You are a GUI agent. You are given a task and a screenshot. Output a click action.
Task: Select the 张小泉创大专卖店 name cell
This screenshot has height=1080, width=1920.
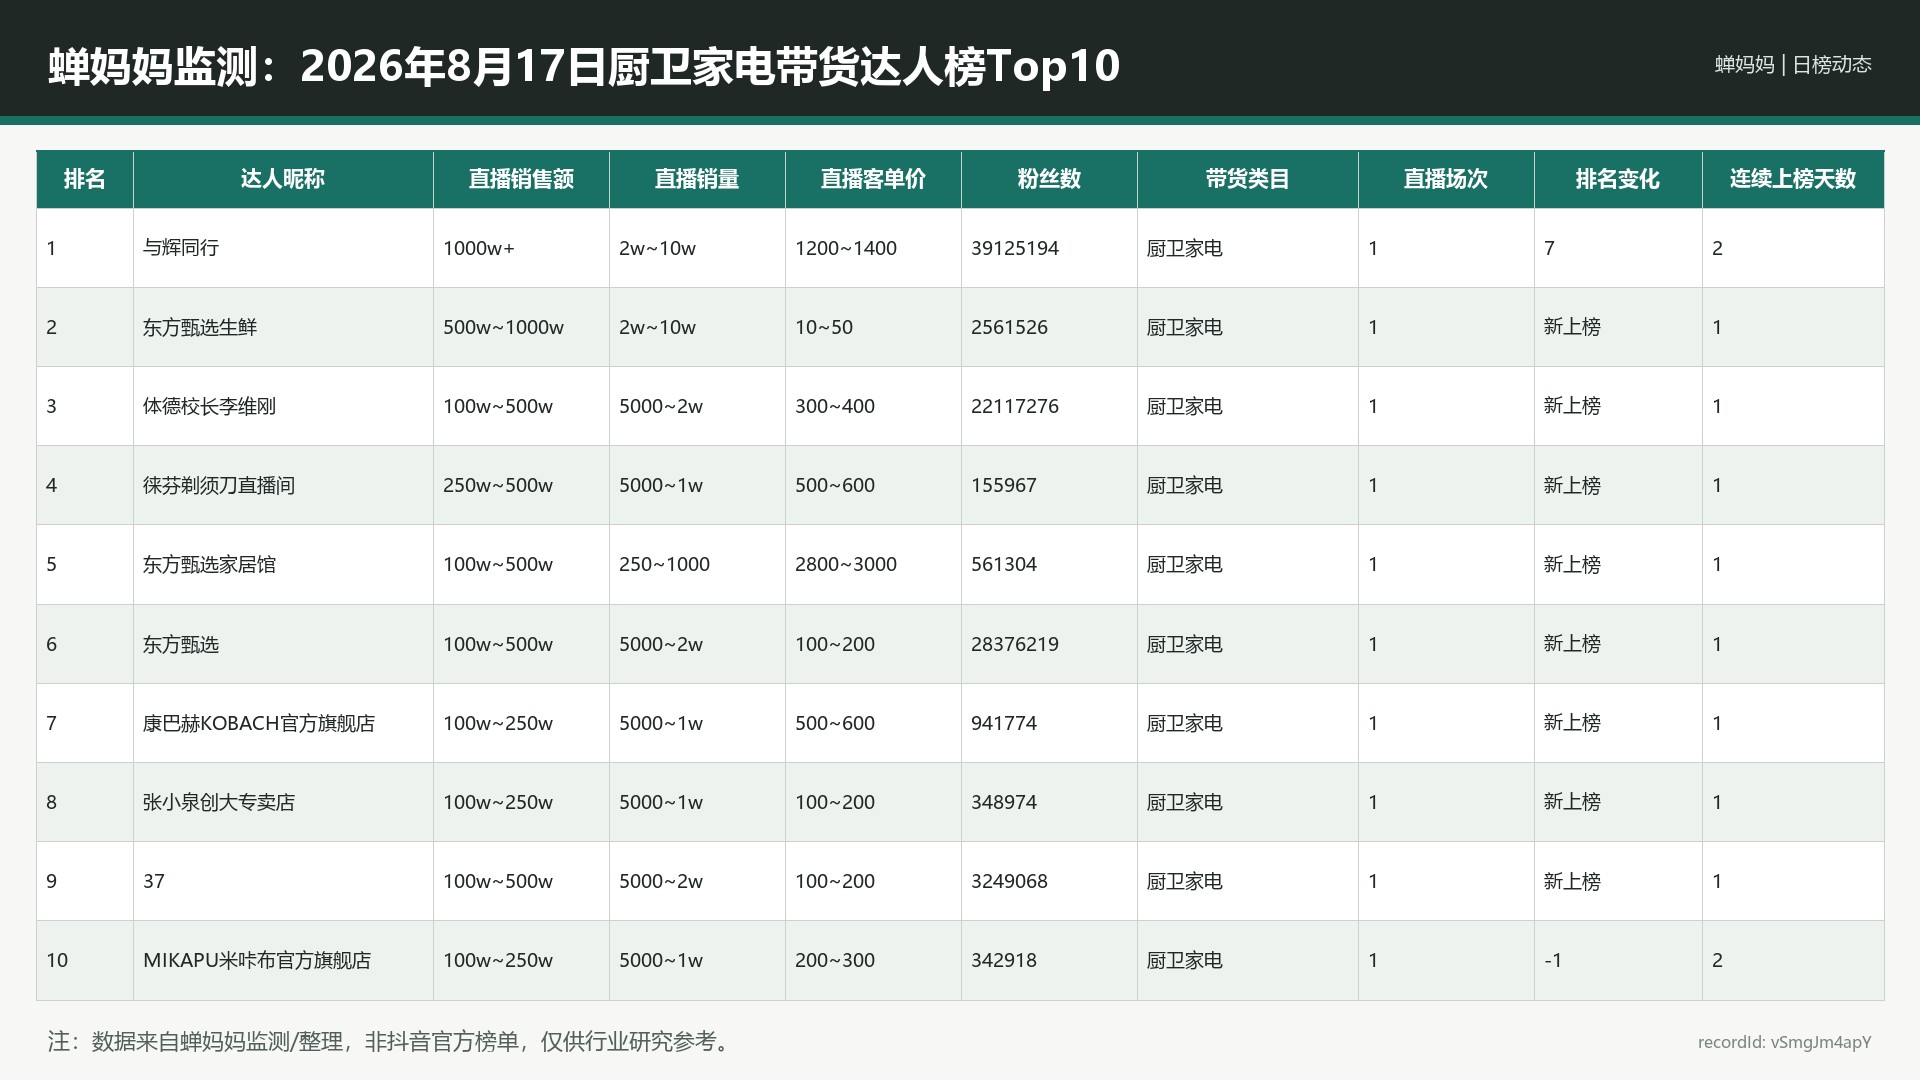pos(283,802)
